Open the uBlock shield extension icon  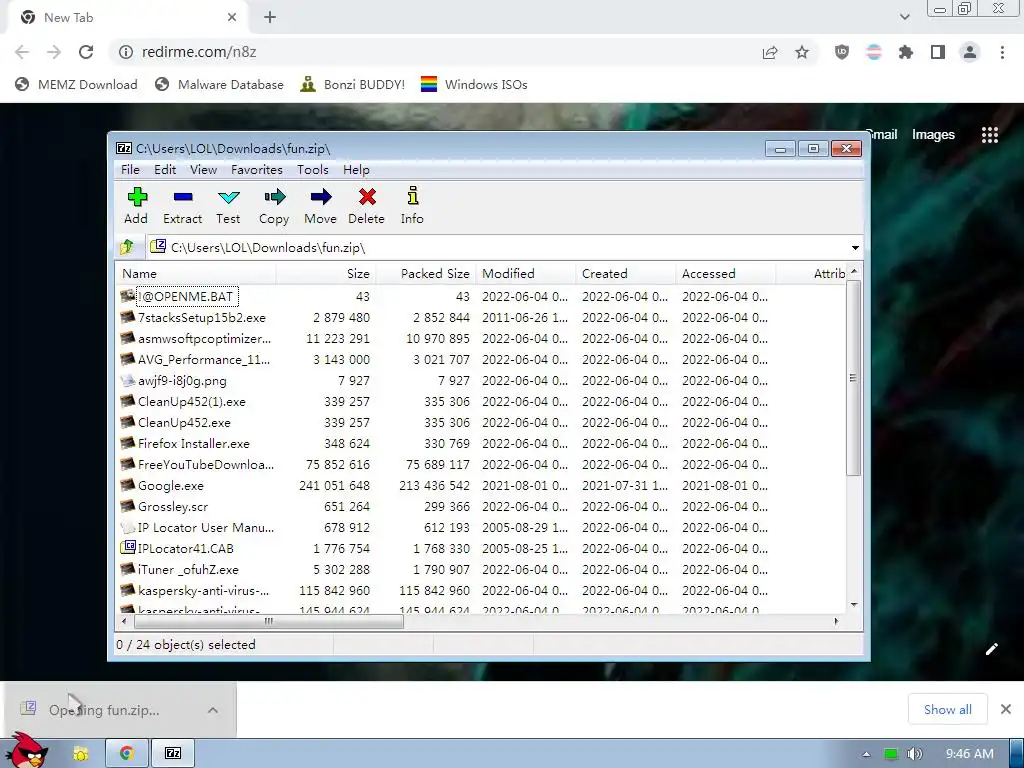[x=842, y=52]
